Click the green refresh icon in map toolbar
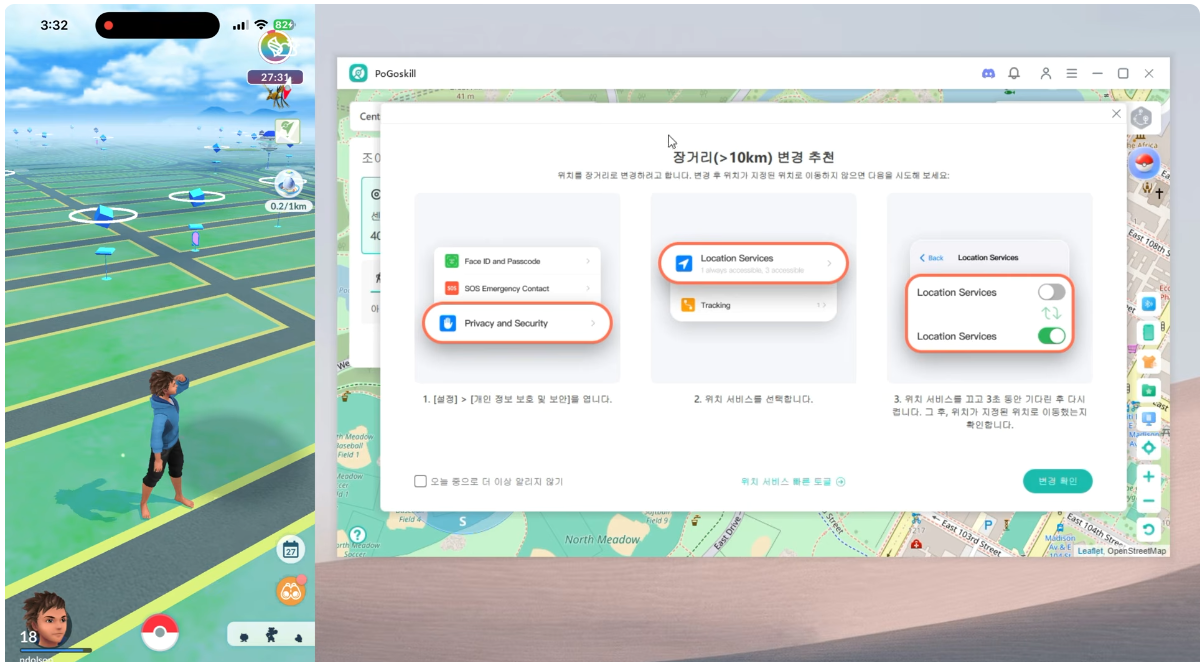Screen dimensions: 1201x662 1149,530
